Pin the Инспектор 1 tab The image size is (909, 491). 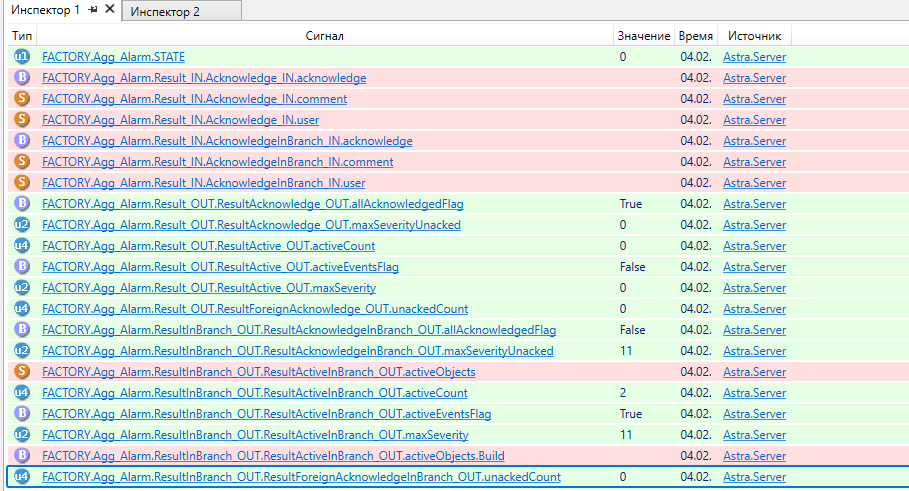93,10
